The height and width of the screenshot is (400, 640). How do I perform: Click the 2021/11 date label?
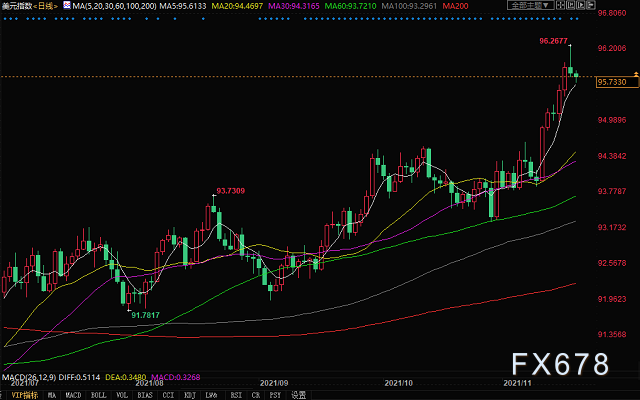[517, 383]
